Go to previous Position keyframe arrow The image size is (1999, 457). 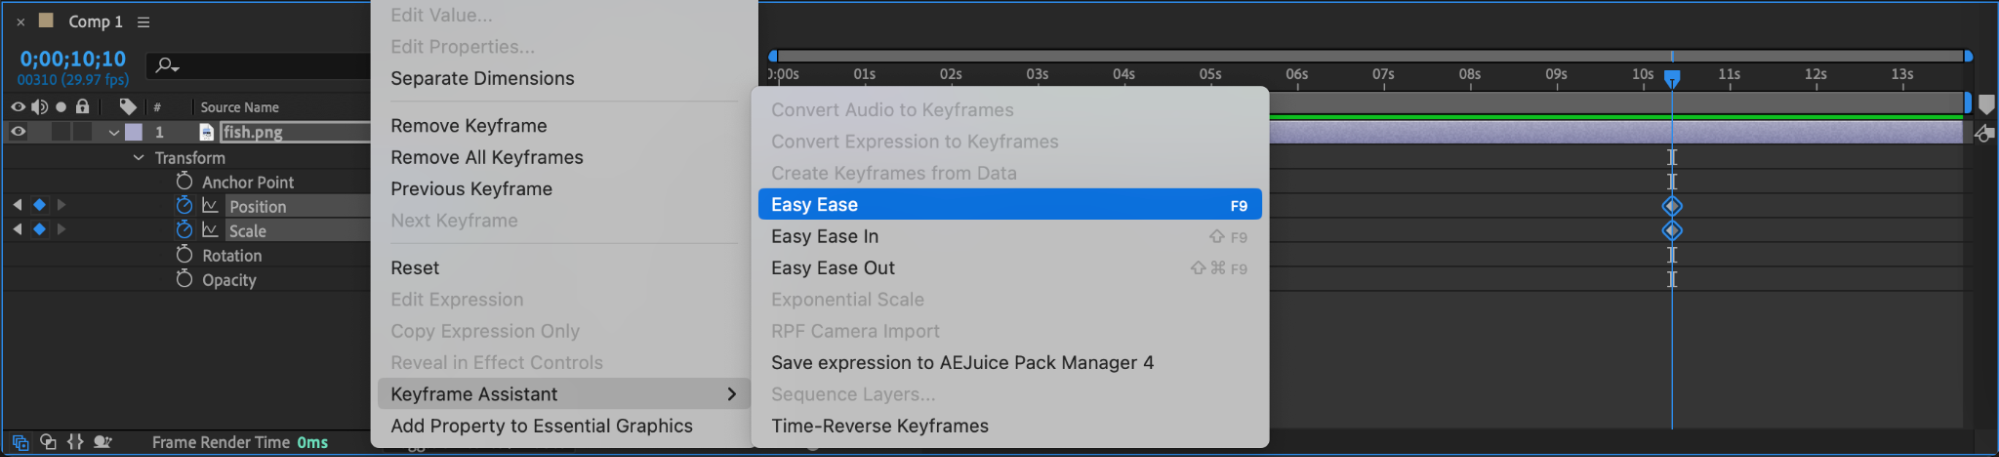point(17,205)
